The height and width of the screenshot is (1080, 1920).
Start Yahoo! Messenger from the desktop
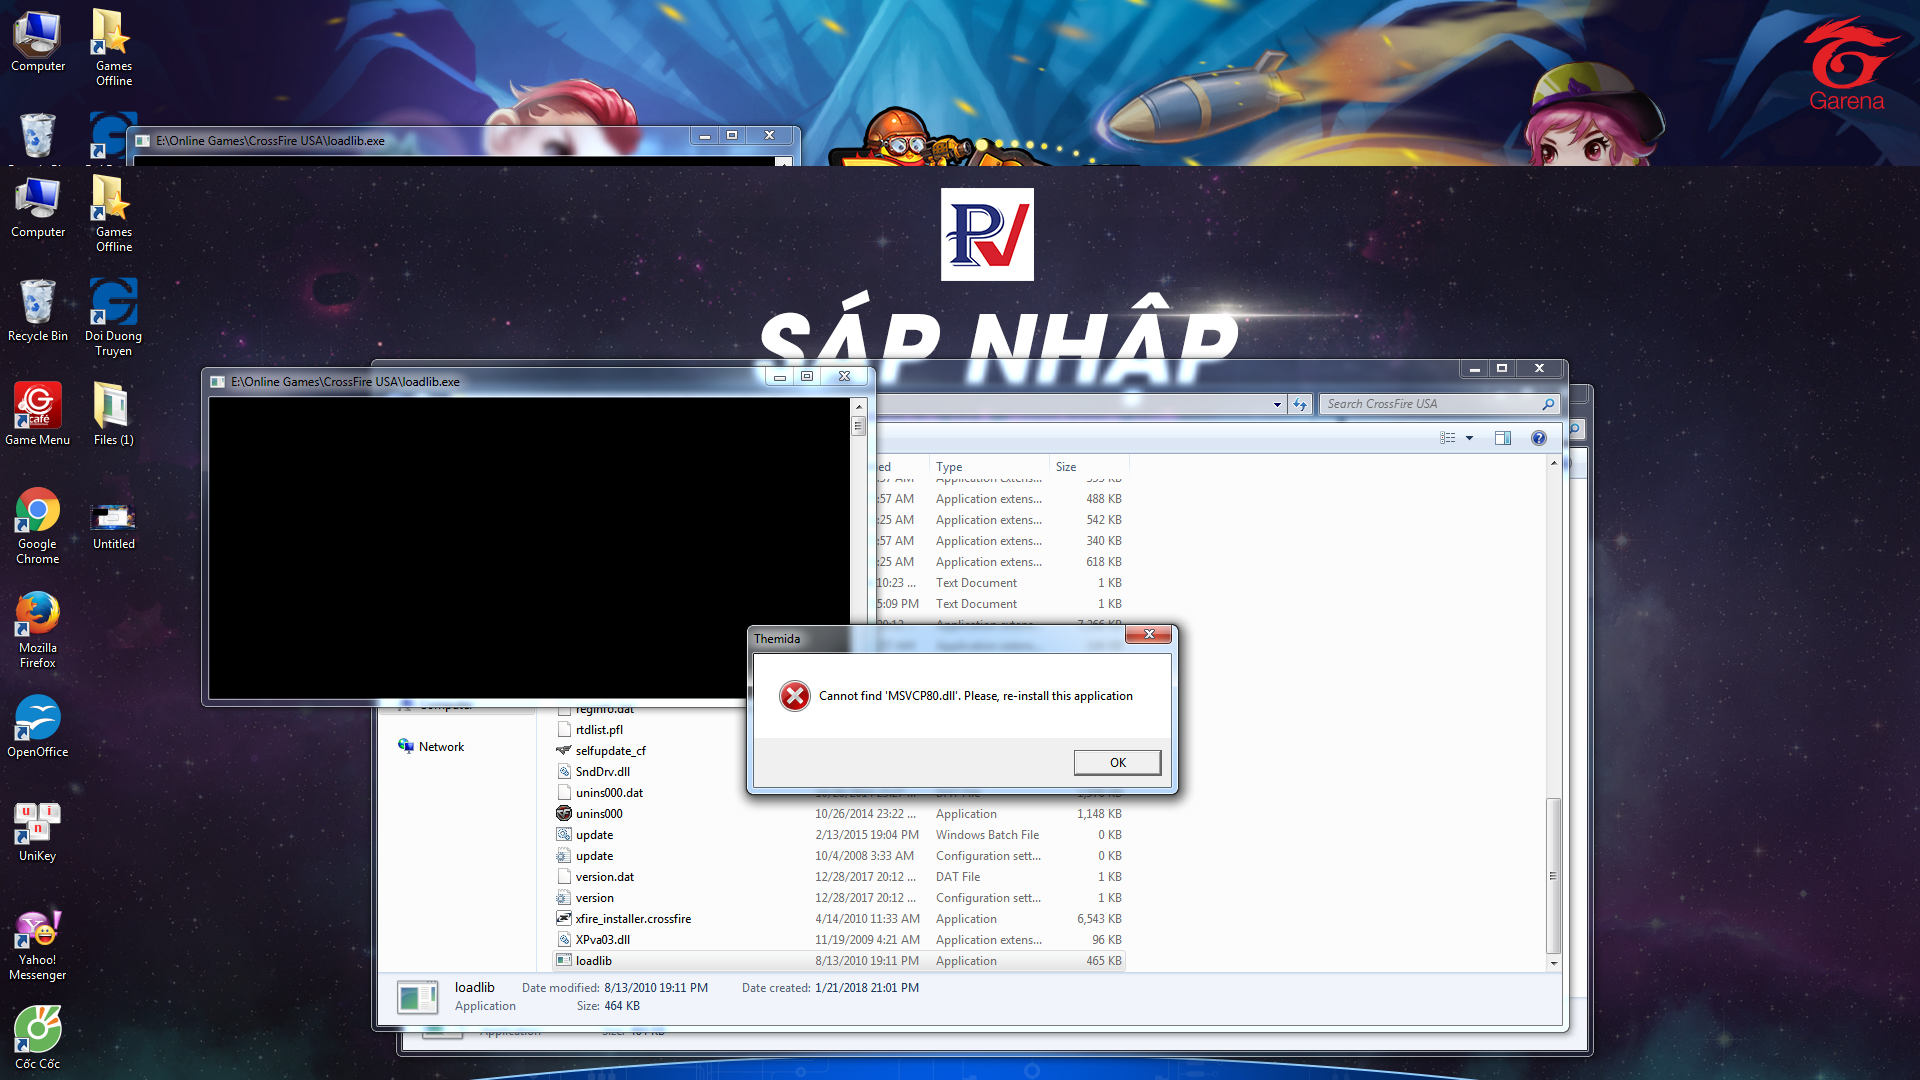coord(37,943)
